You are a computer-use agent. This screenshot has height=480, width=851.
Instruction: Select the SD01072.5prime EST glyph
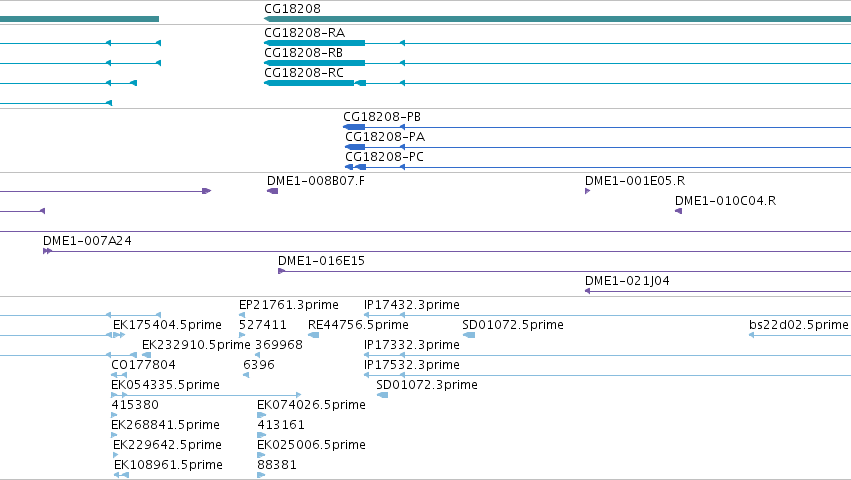pos(469,336)
